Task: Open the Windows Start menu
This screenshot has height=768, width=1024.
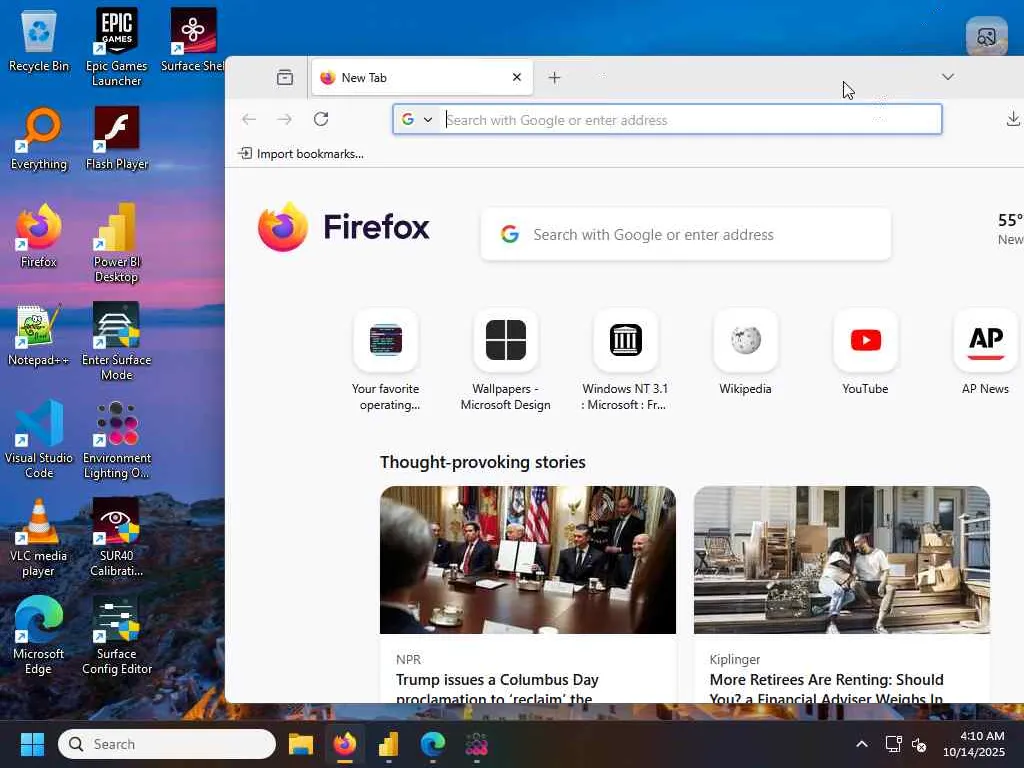Action: tap(32, 744)
